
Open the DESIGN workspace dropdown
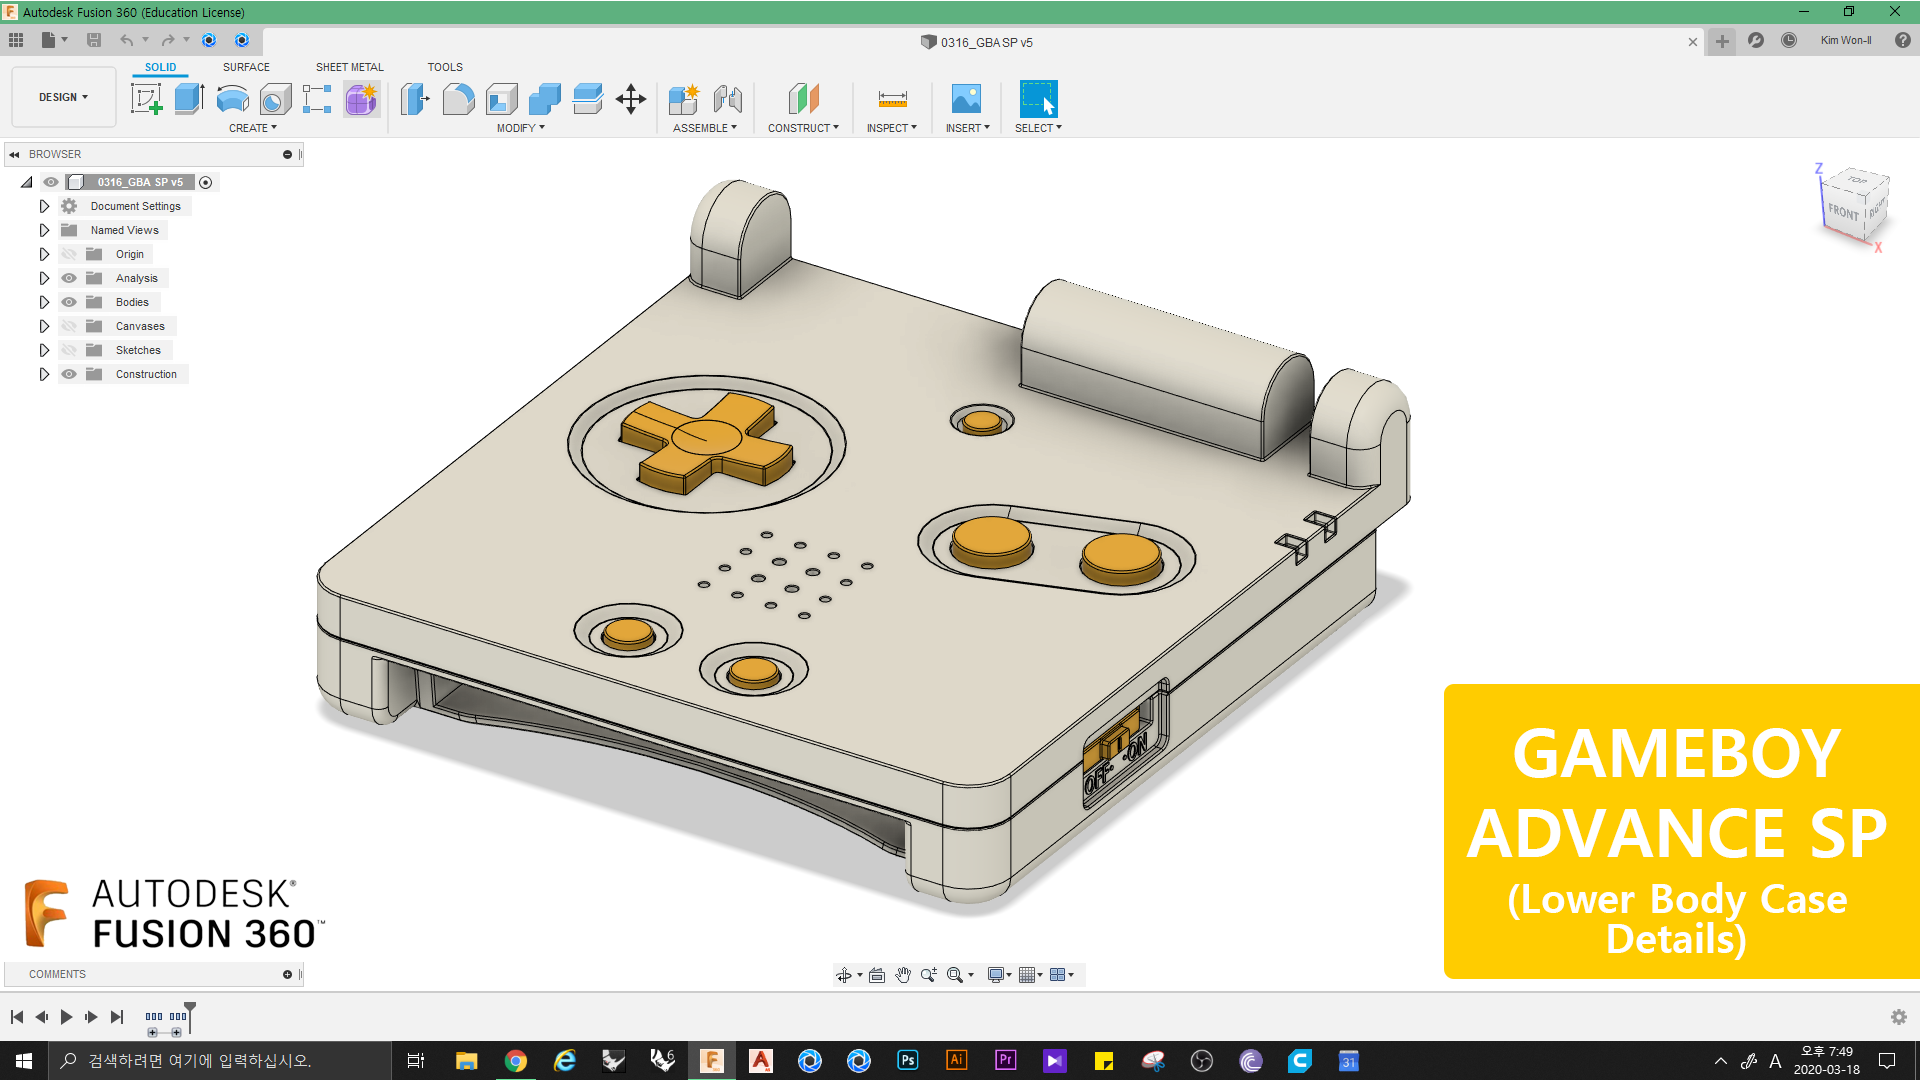pos(64,97)
